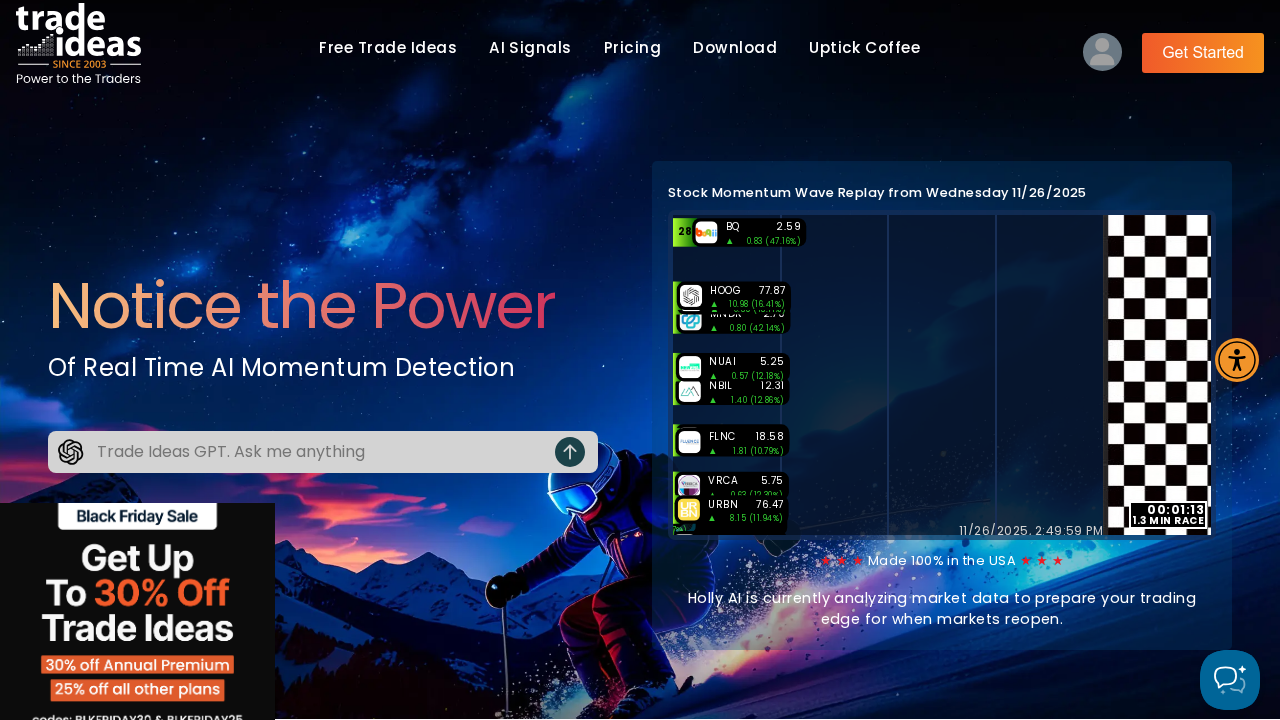Go to the Pricing page
The width and height of the screenshot is (1280, 720).
click(632, 48)
